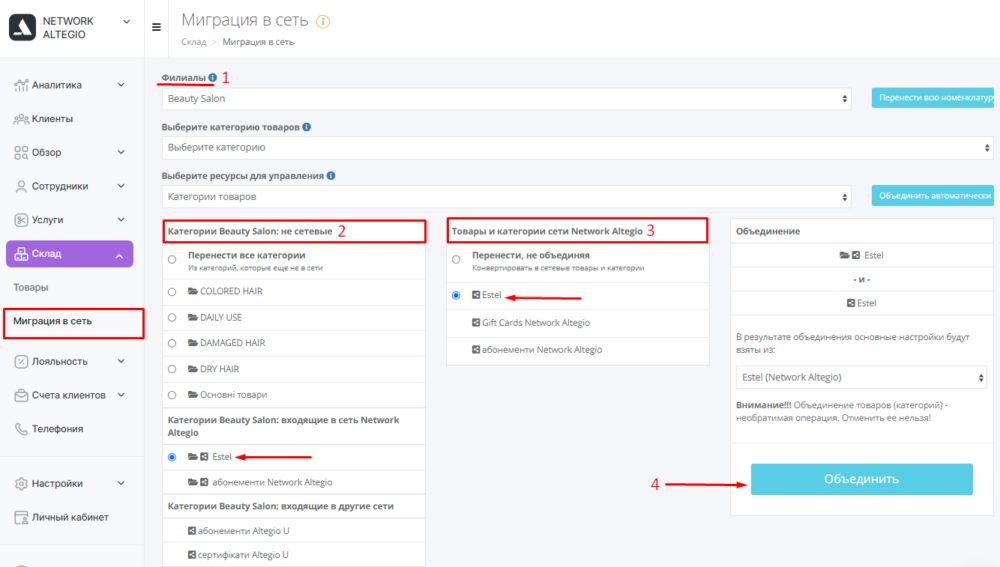Click folder icon of COLORED HAIR category
1000x567 pixels.
coord(193,291)
